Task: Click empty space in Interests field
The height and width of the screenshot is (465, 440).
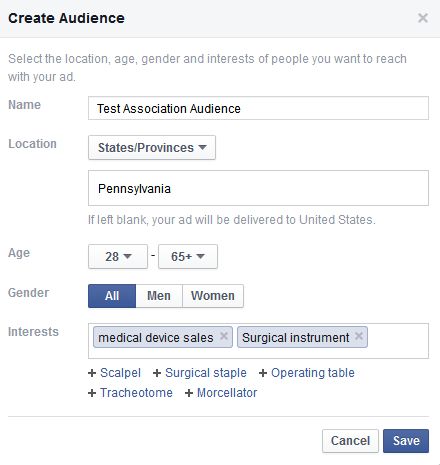Action: point(398,341)
